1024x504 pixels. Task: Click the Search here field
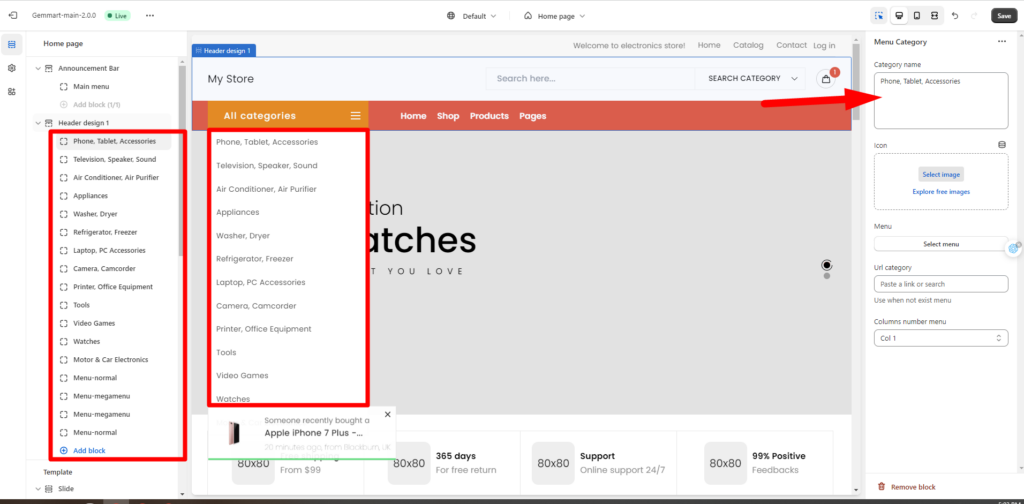point(590,78)
